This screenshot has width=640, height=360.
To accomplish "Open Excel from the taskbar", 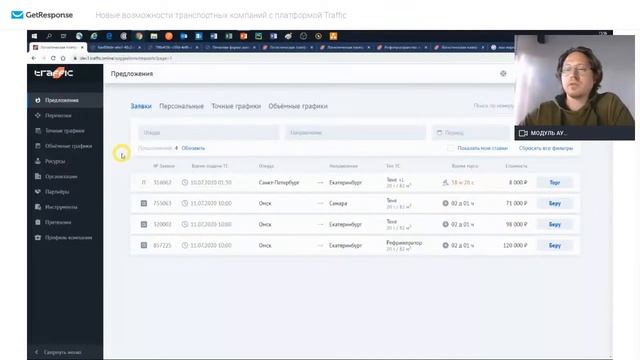I will click(x=229, y=36).
